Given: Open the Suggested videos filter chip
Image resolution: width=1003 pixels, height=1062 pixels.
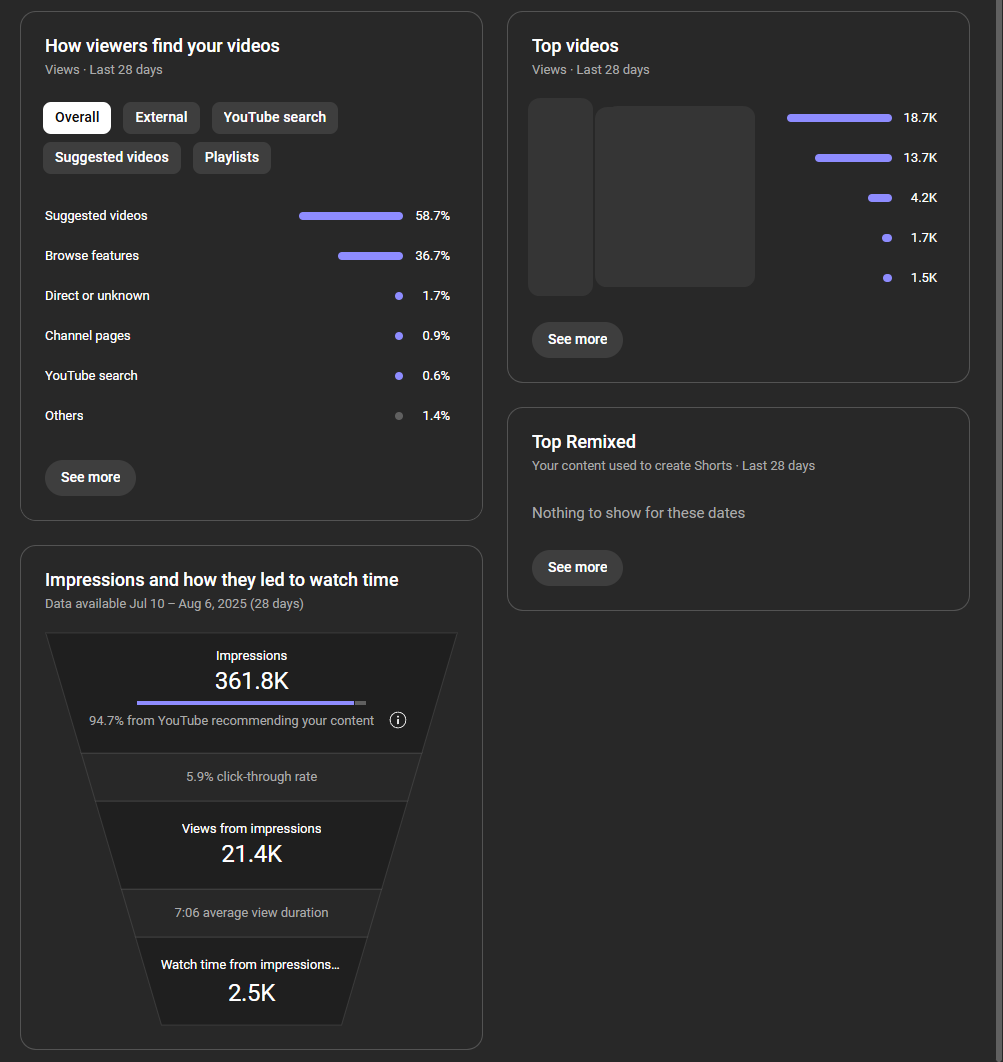Looking at the screenshot, I should coord(111,158).
